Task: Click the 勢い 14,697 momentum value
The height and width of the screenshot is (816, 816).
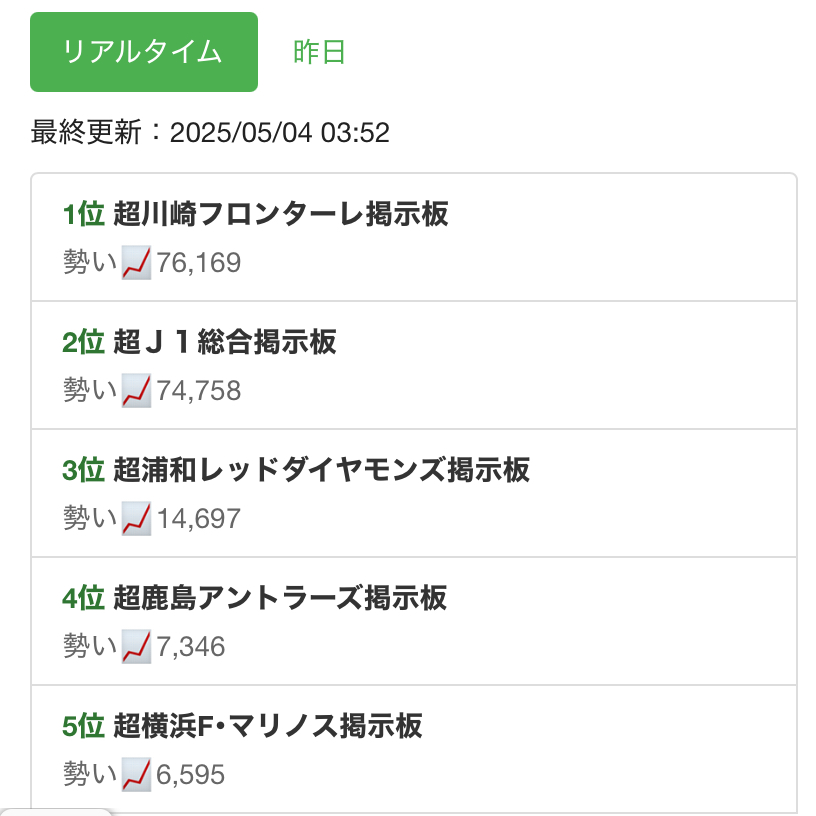Action: point(198,519)
